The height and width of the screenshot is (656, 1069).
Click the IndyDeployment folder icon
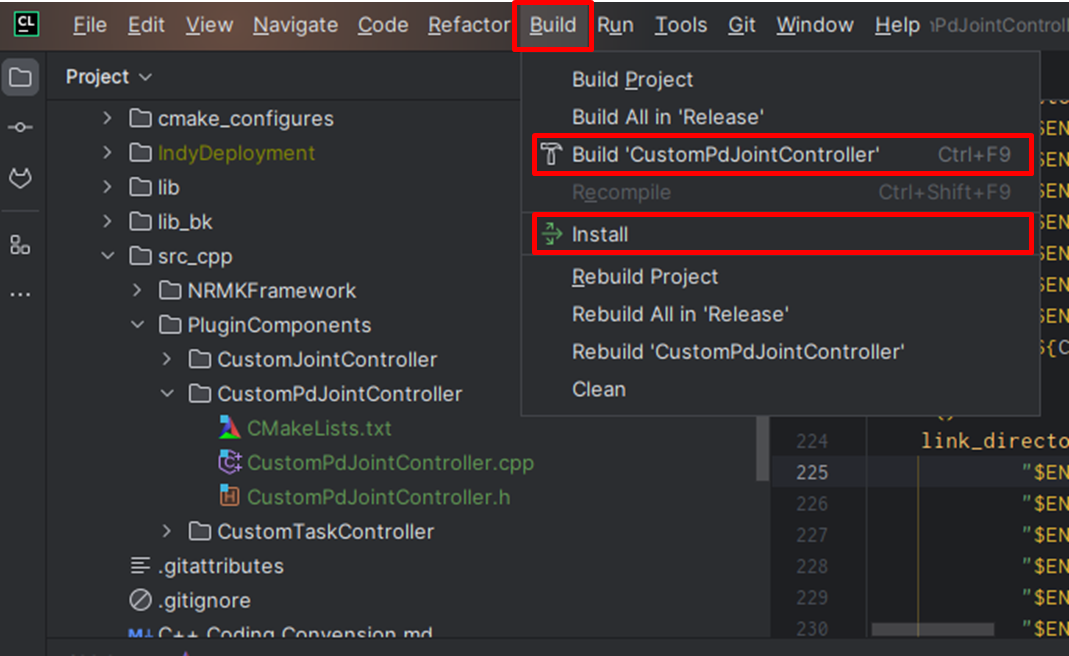click(x=140, y=152)
